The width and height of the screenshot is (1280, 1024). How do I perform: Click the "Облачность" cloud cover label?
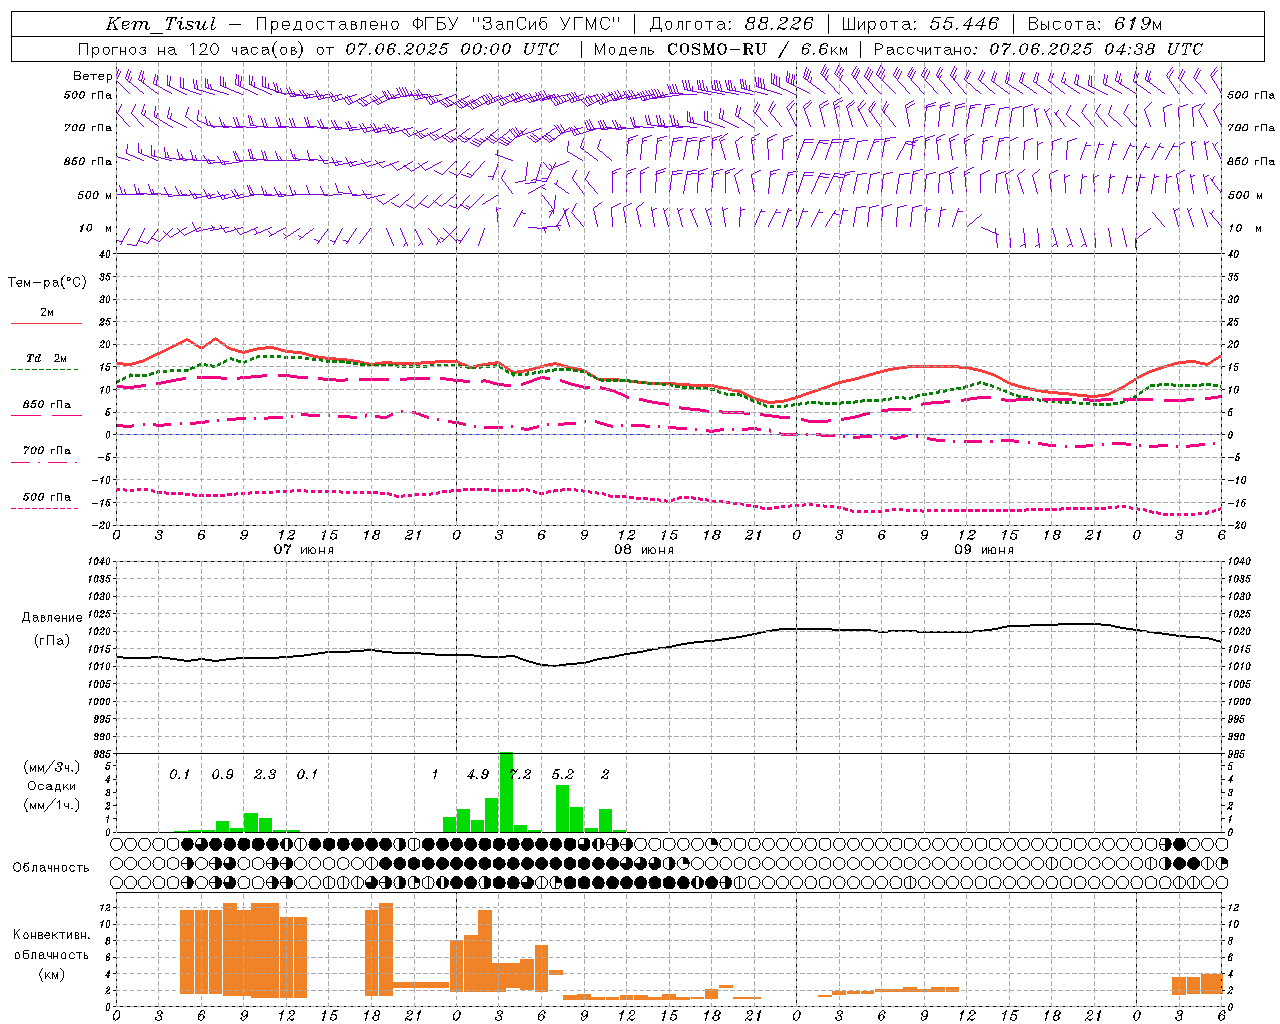click(x=51, y=868)
